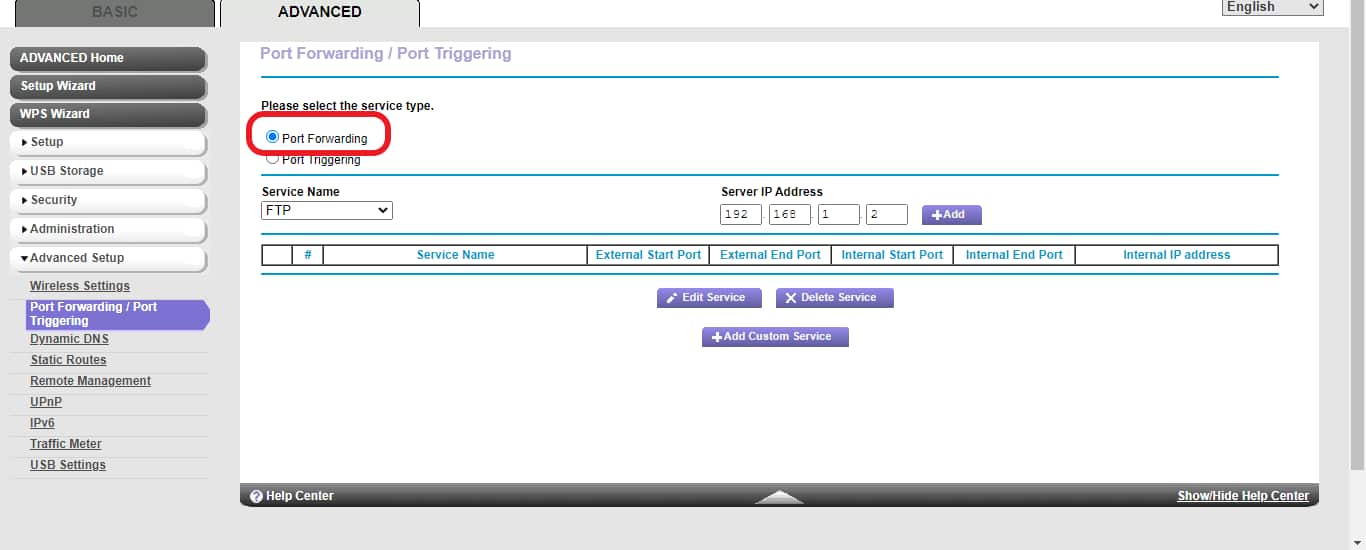Click the Internal End Port column header
Image resolution: width=1366 pixels, height=550 pixels.
[1014, 255]
